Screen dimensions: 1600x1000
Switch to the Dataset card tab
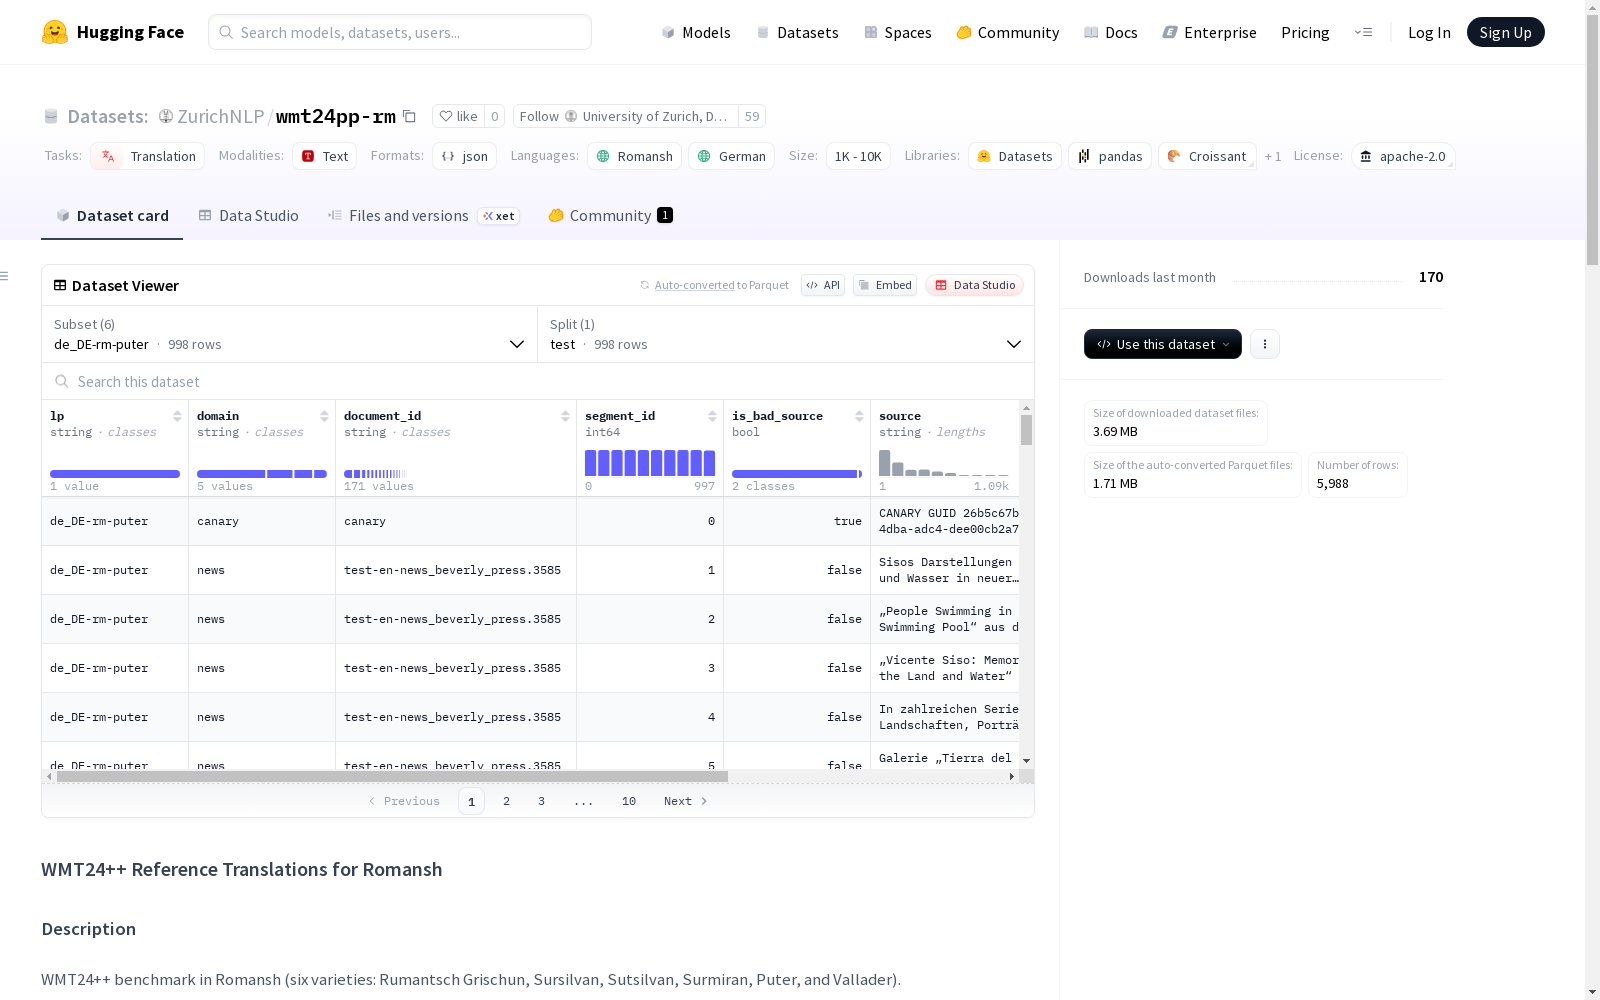pos(112,216)
